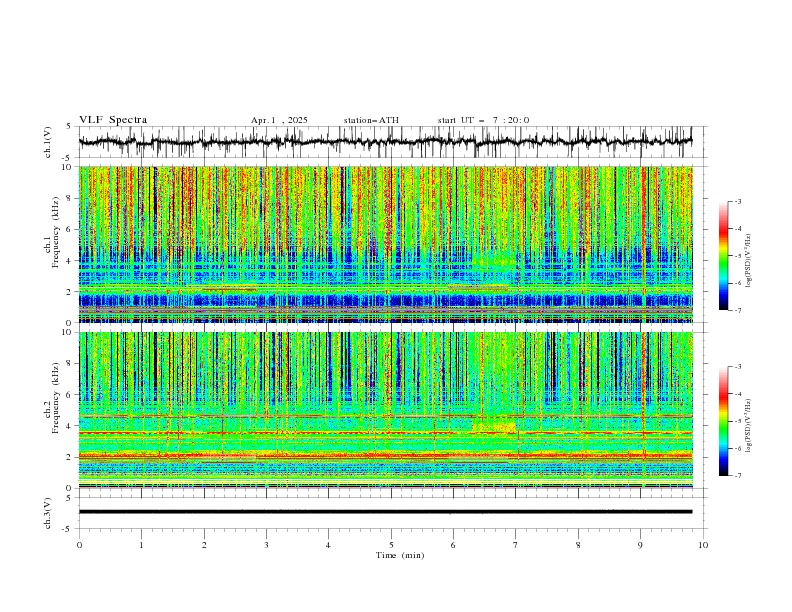Screen dimensions: 792x612
Task: Click the "-7" label on the upper color bar
Action: click(x=738, y=310)
